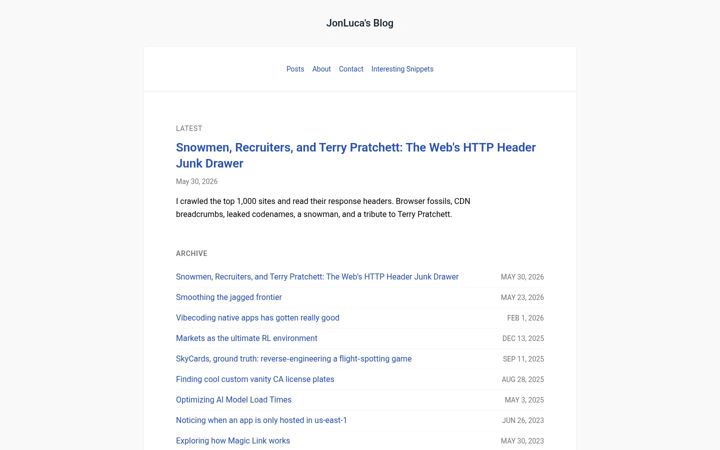Open Exploring how Magic Link works post
Viewport: 720px width, 450px height.
pyautogui.click(x=233, y=441)
